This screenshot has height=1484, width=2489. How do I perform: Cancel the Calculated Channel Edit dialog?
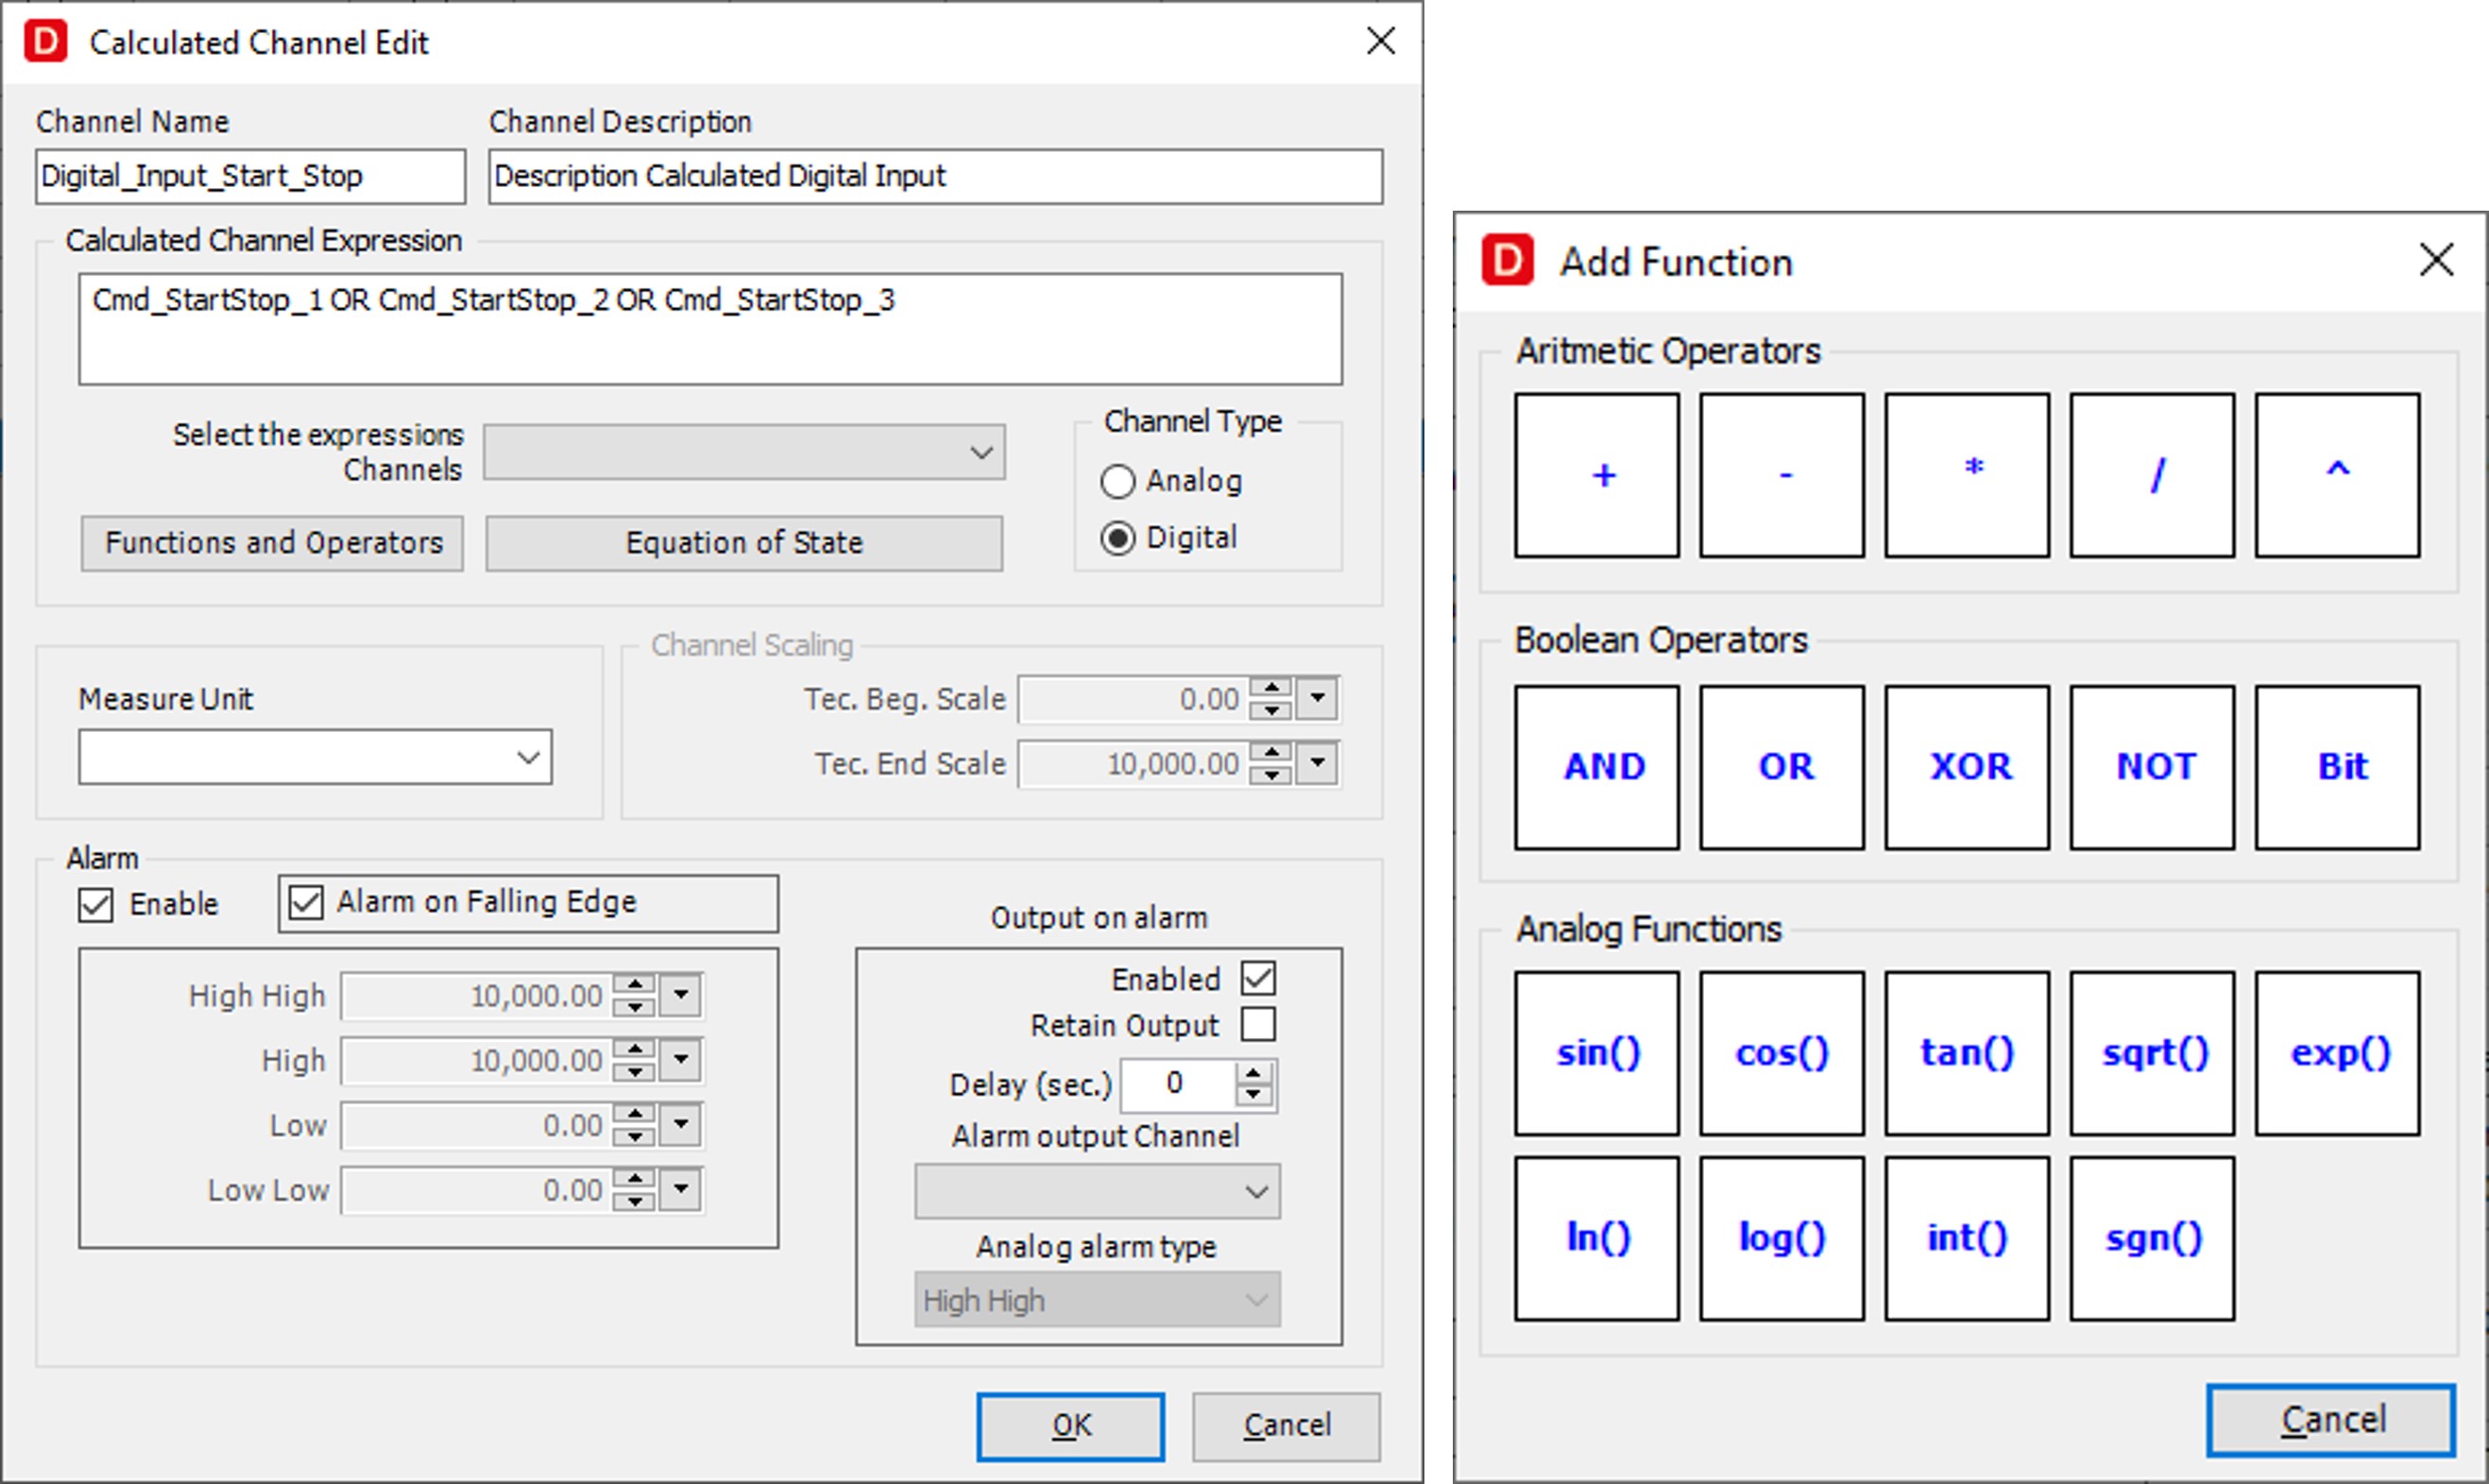point(1286,1426)
